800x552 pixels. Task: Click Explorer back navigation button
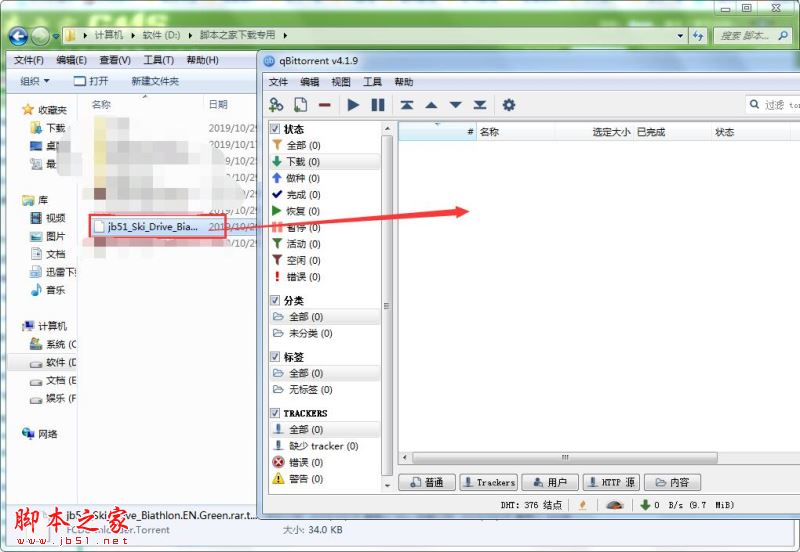18,36
